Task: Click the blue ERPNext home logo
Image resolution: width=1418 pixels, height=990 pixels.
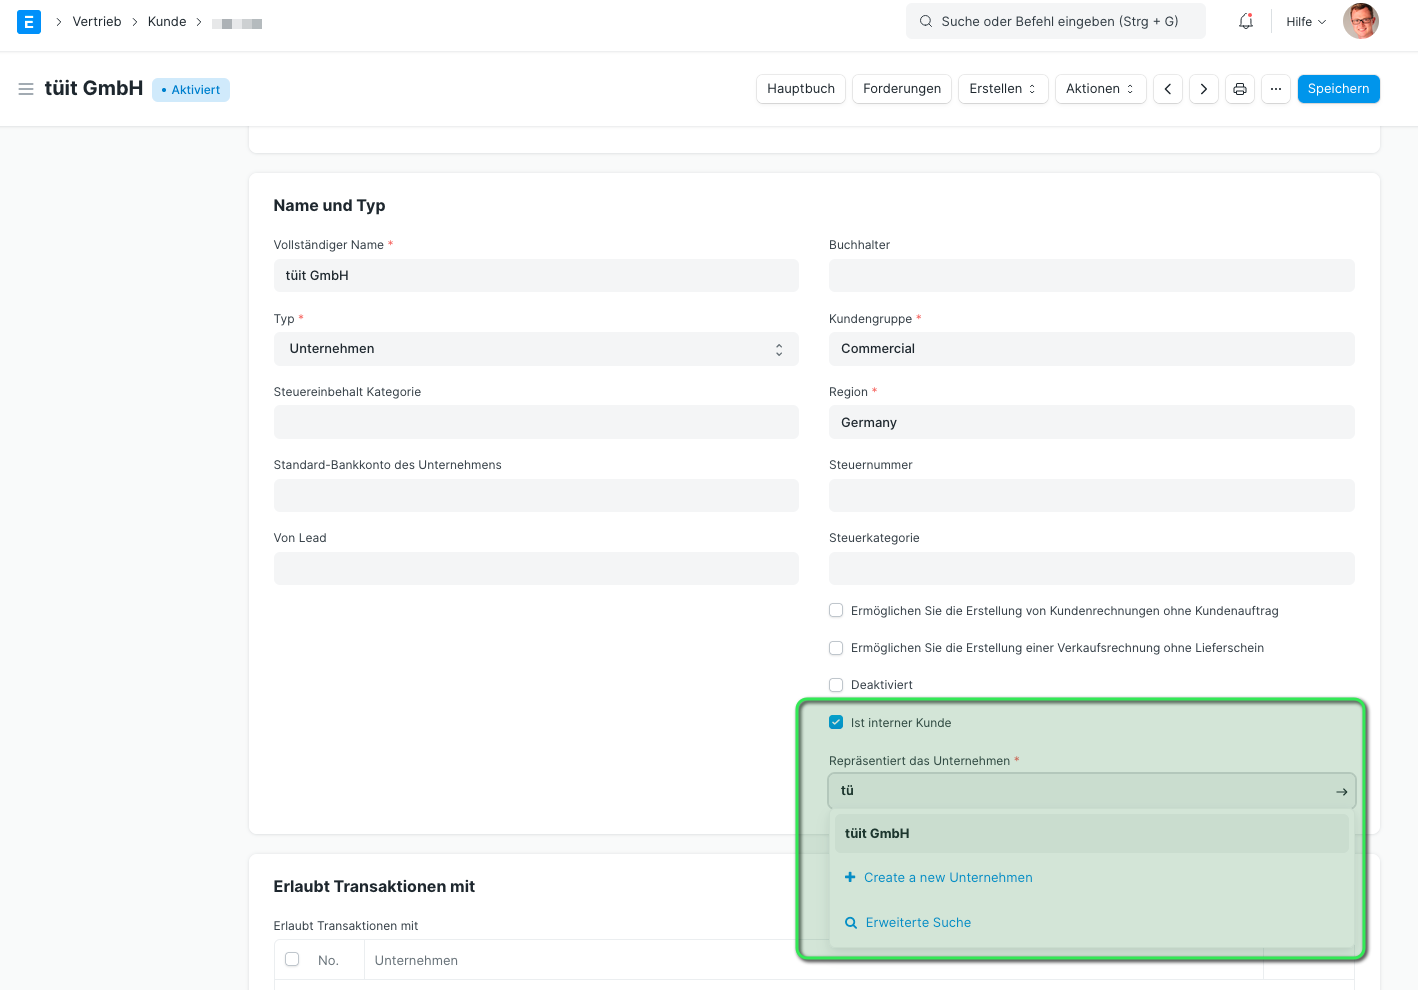Action: tap(29, 21)
